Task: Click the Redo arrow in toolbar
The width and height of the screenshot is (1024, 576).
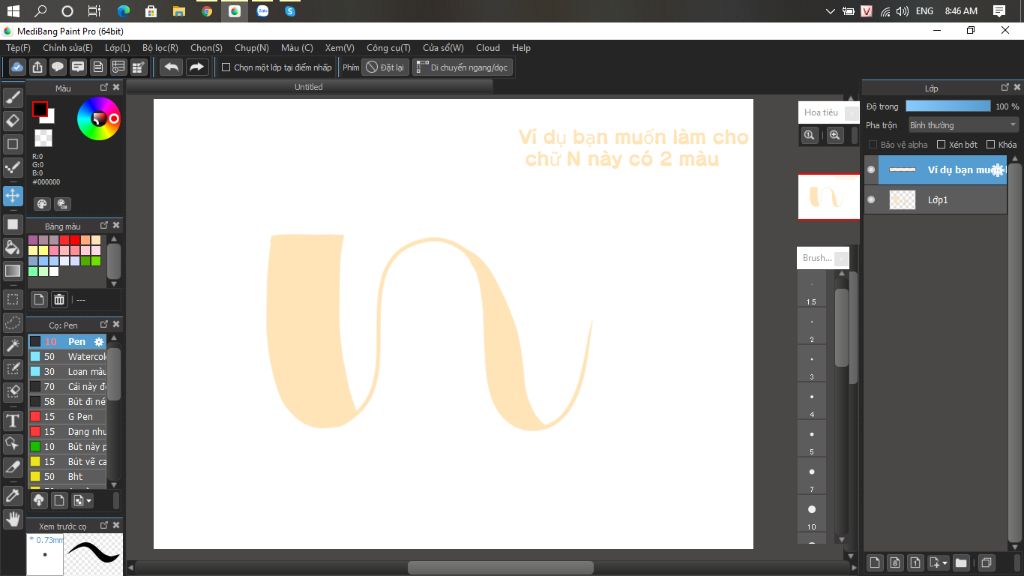Action: tap(196, 67)
